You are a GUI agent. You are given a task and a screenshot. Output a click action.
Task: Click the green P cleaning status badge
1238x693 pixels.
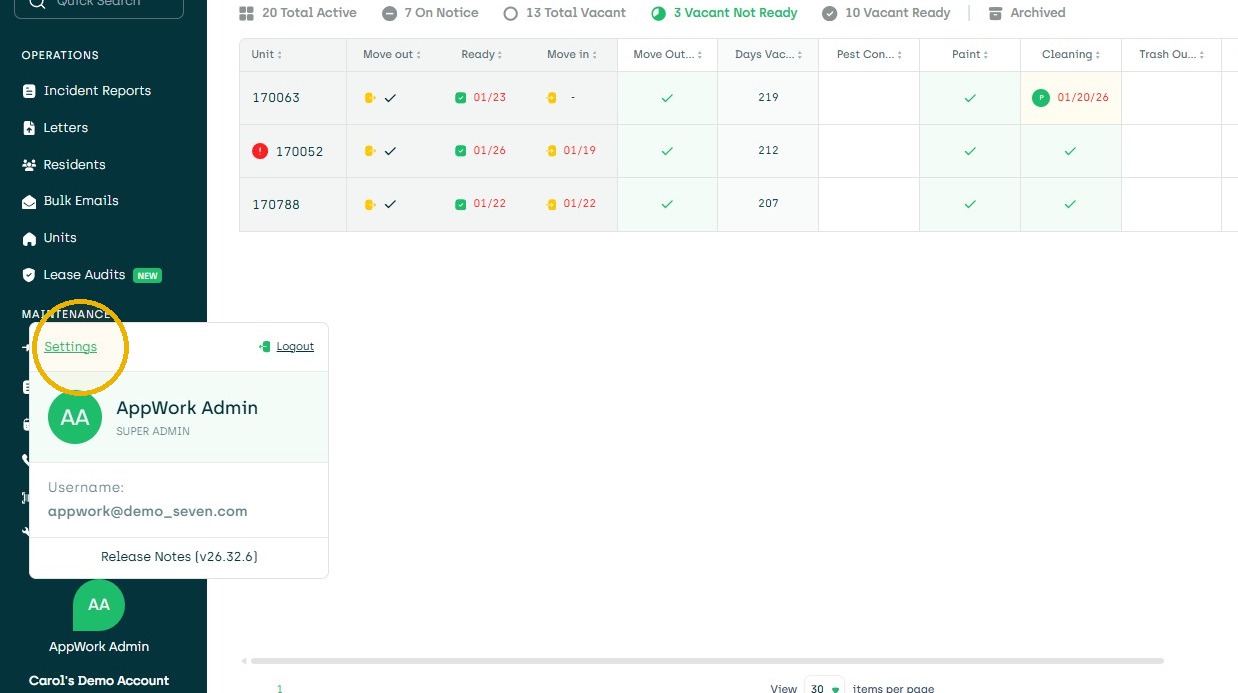(x=1041, y=98)
